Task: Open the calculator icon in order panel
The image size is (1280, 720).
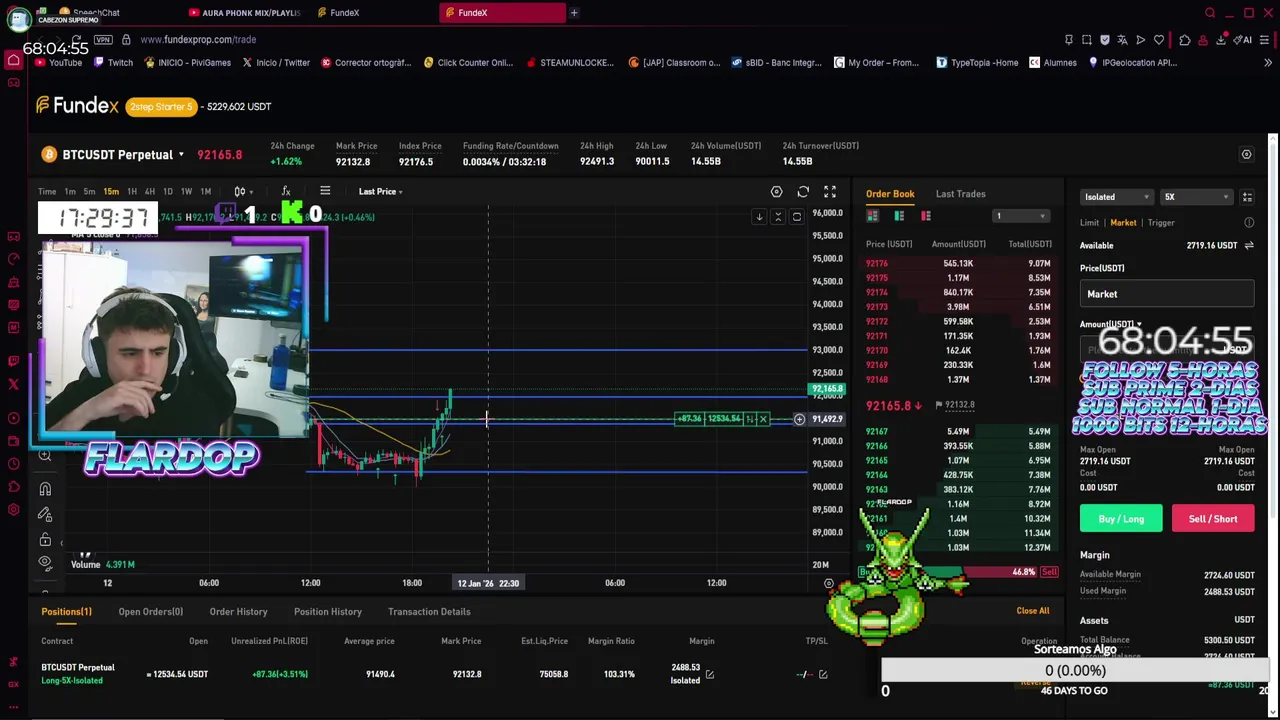Action: click(1247, 197)
